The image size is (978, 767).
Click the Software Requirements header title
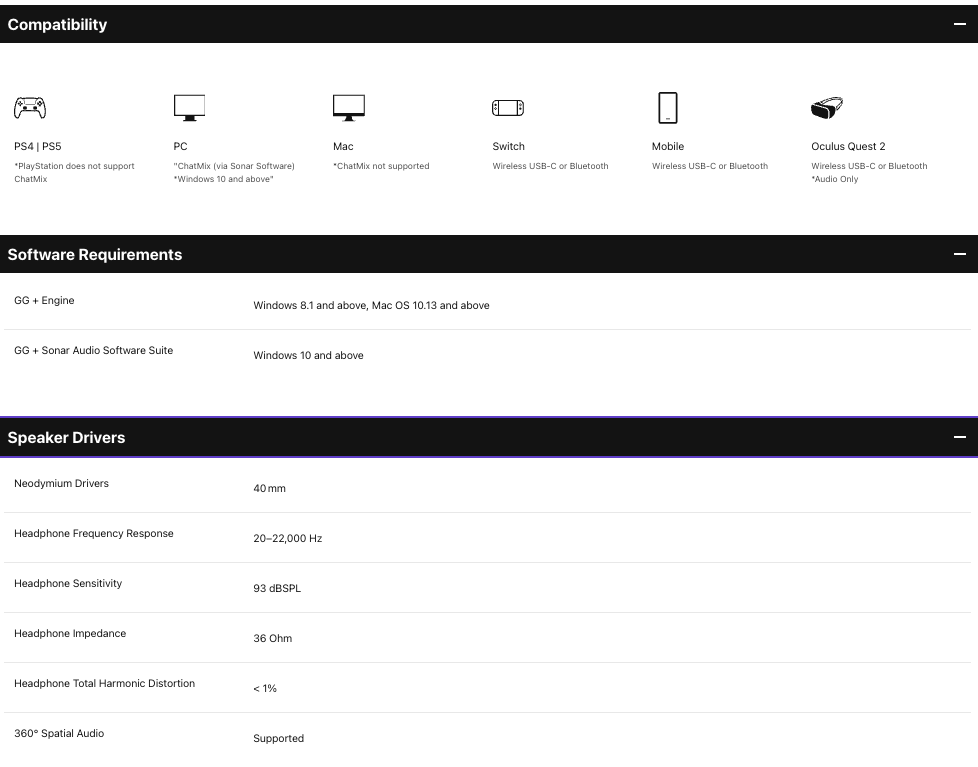tap(95, 255)
